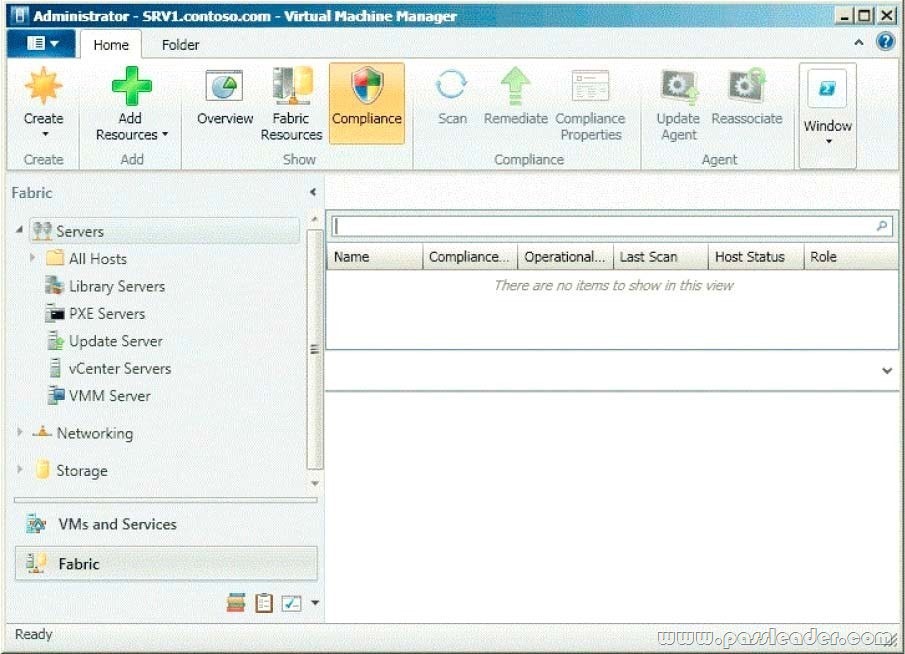Show Fabric Resources view
The height and width of the screenshot is (654, 905).
click(291, 104)
